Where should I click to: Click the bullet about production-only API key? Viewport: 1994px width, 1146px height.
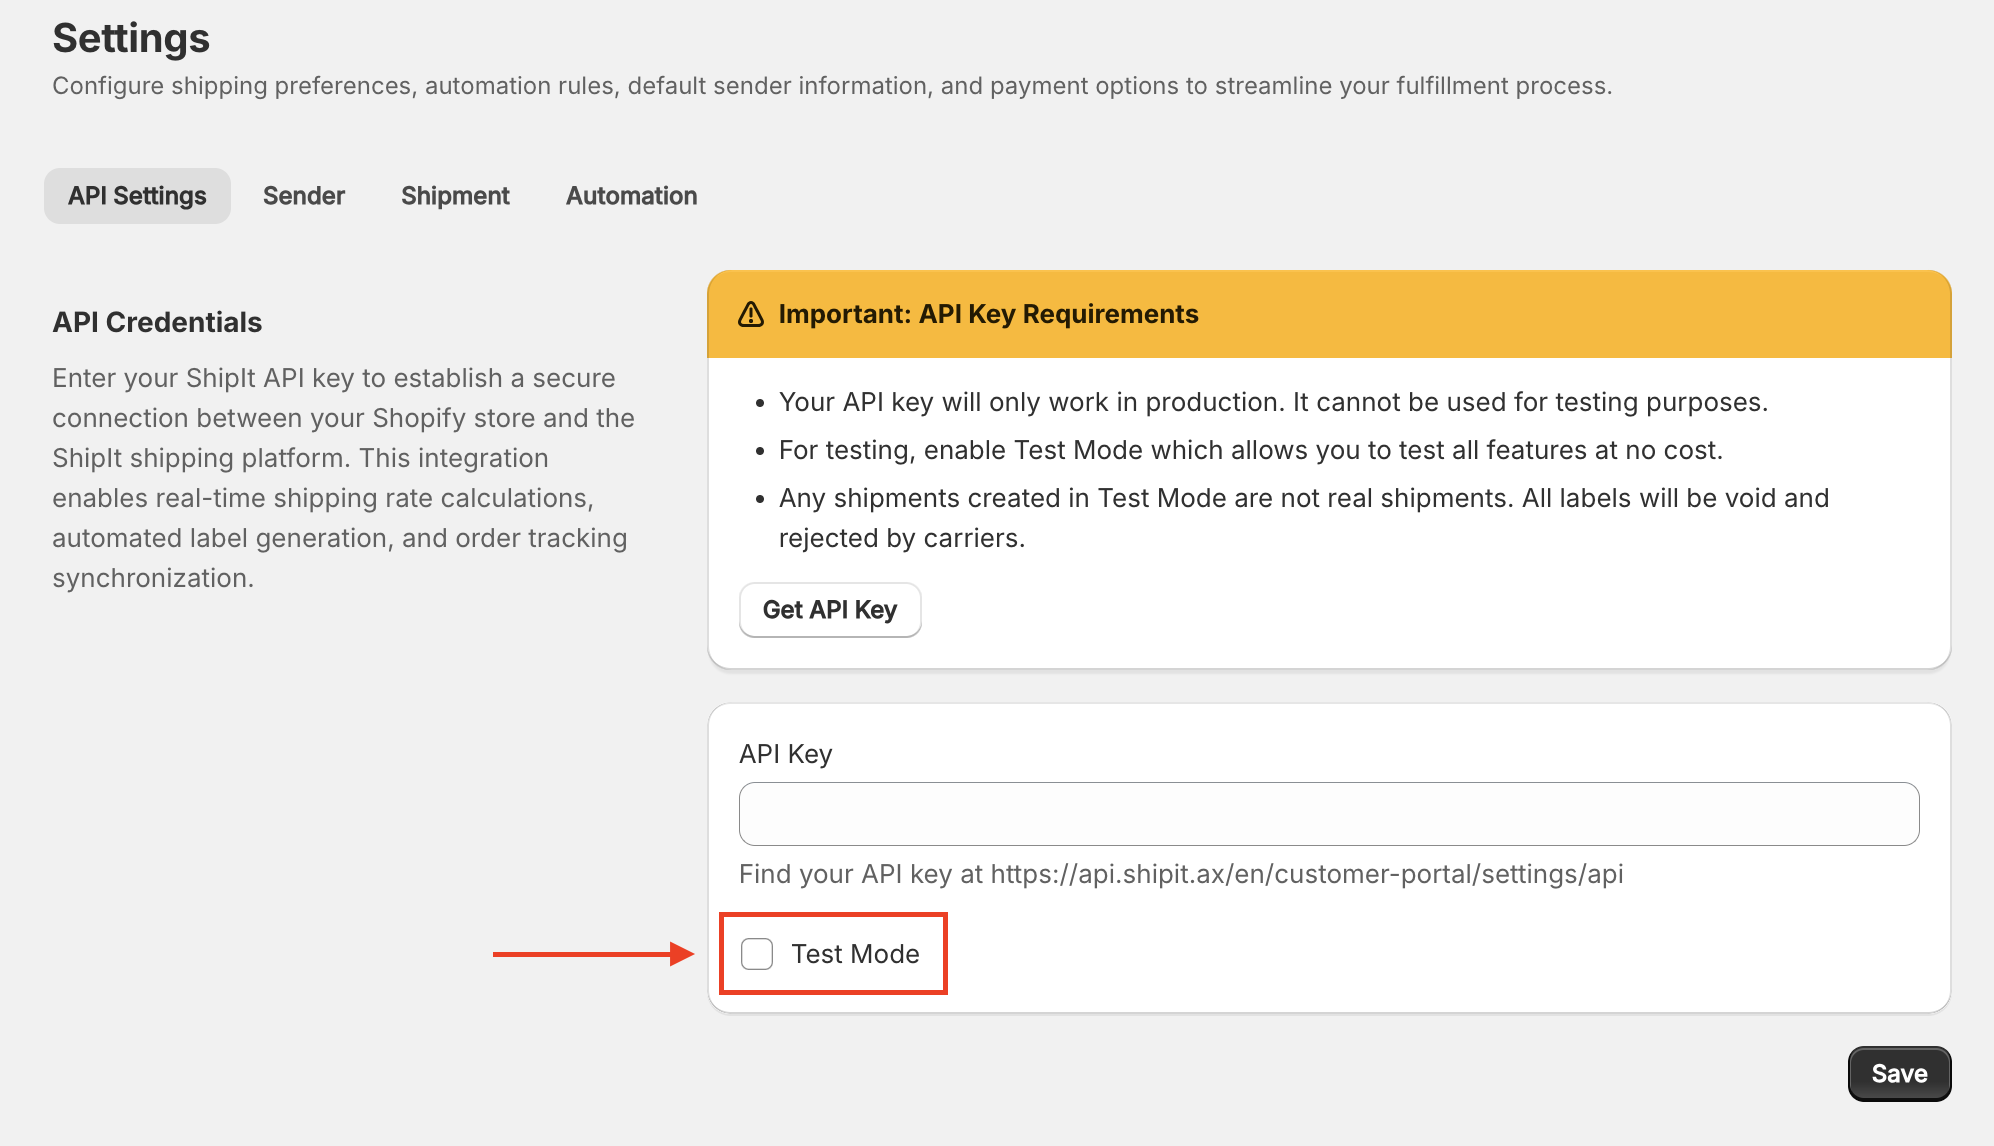click(1272, 402)
